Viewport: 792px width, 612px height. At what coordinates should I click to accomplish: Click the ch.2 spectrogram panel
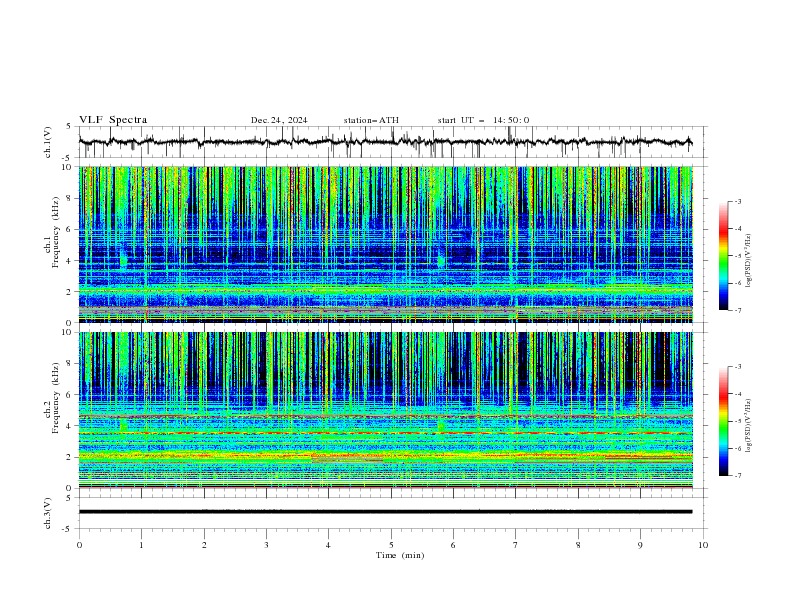tap(386, 410)
